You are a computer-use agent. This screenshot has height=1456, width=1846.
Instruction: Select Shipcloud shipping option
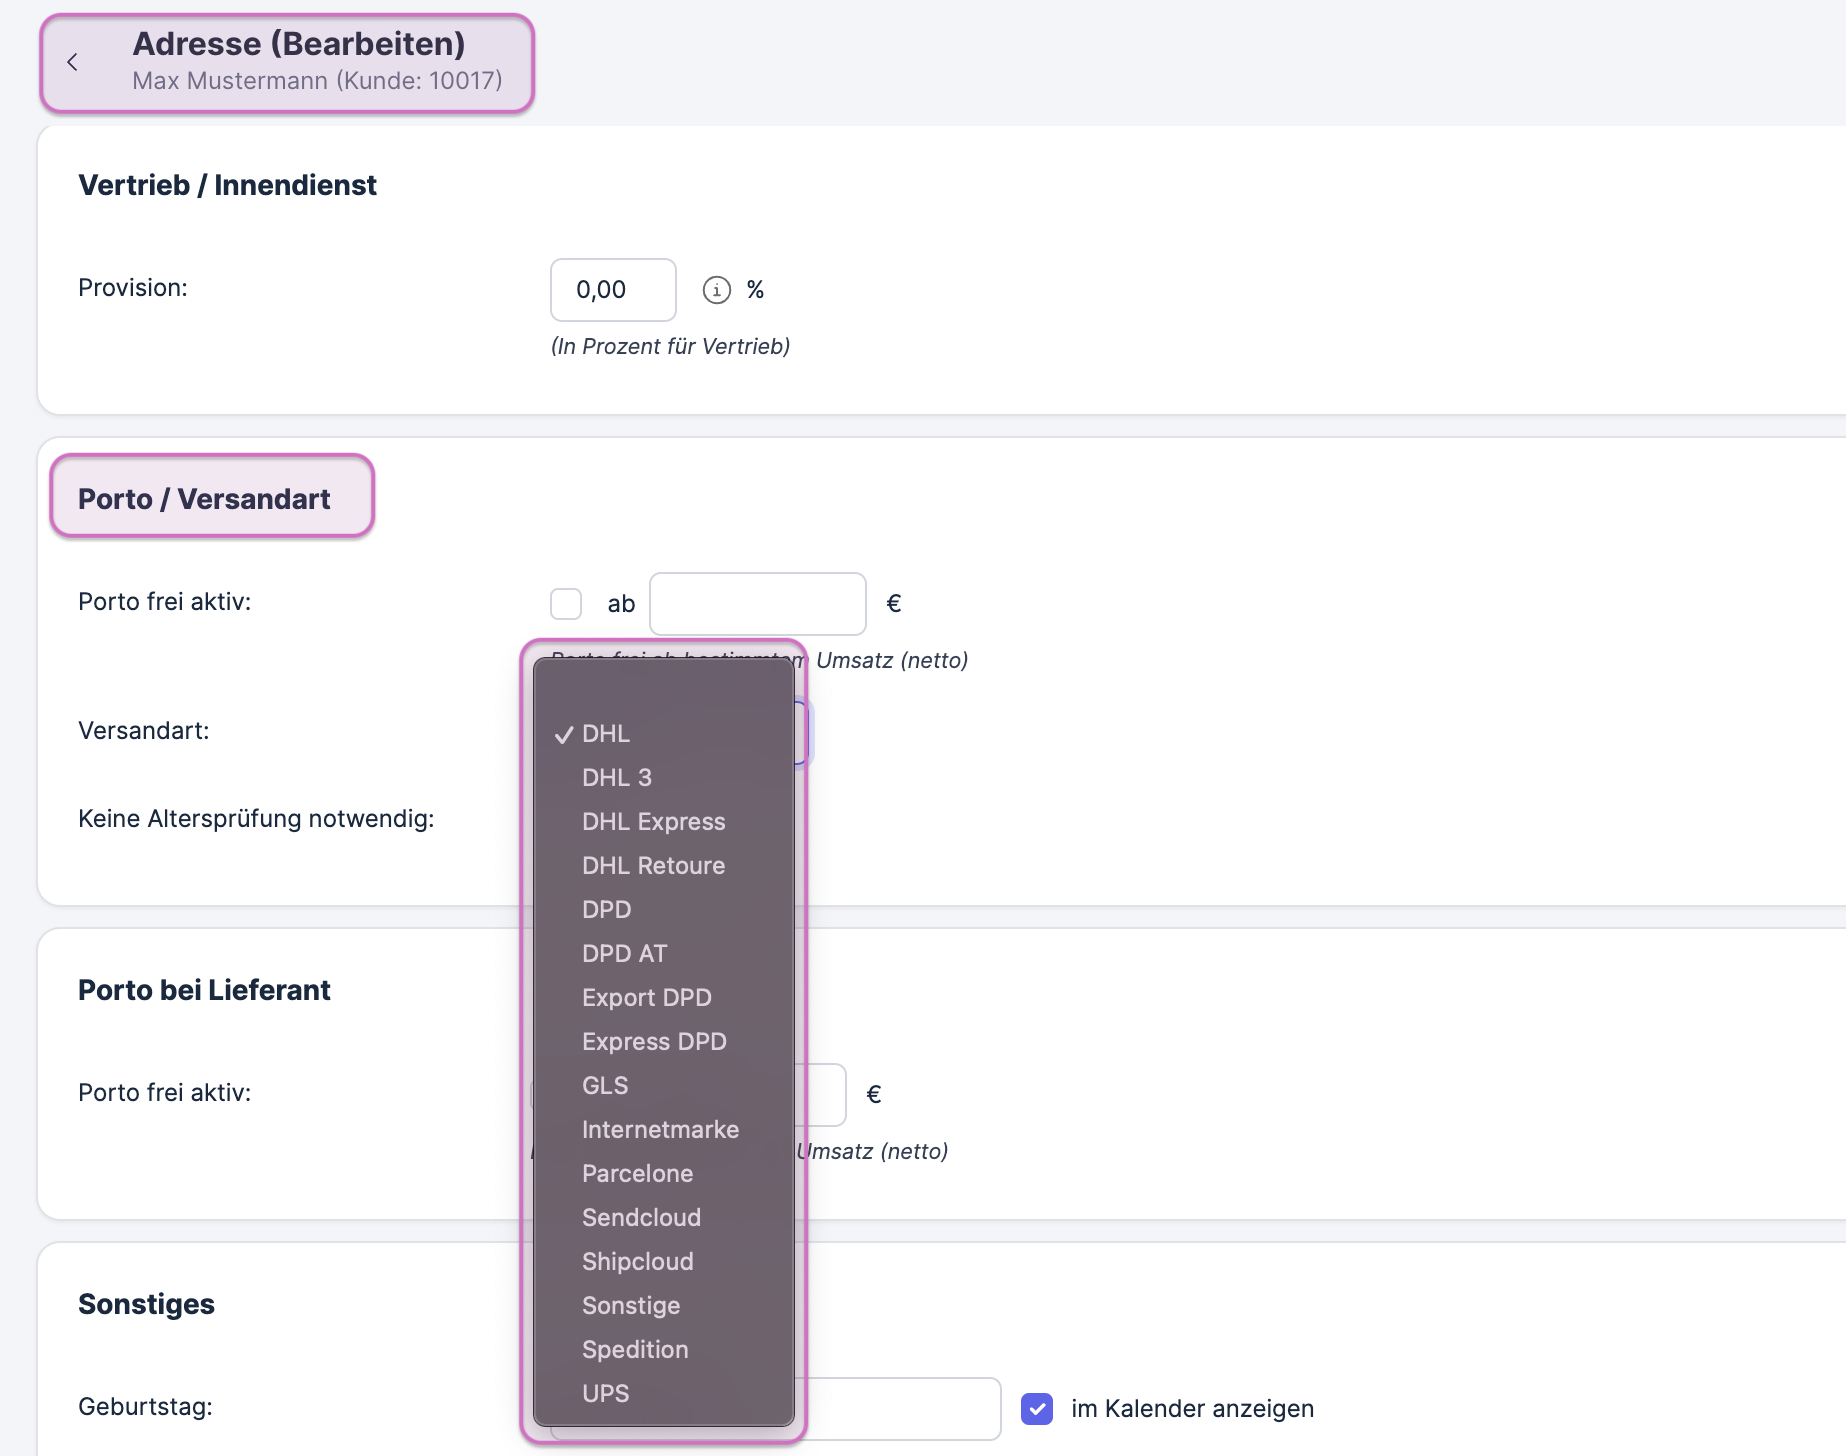point(637,1262)
